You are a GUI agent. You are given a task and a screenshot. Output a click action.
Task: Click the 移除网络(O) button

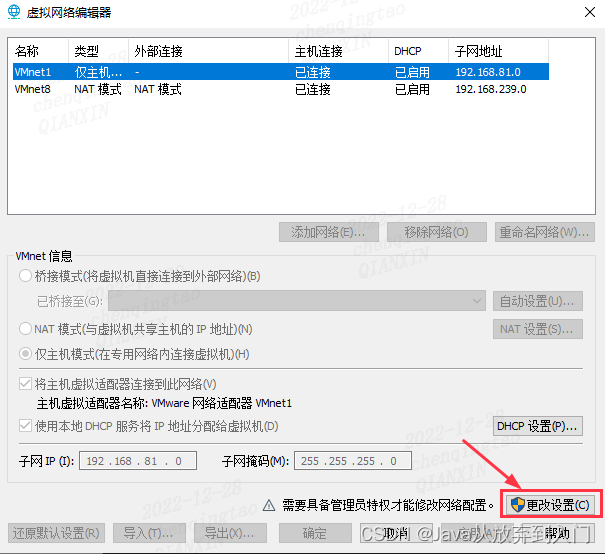pyautogui.click(x=436, y=232)
